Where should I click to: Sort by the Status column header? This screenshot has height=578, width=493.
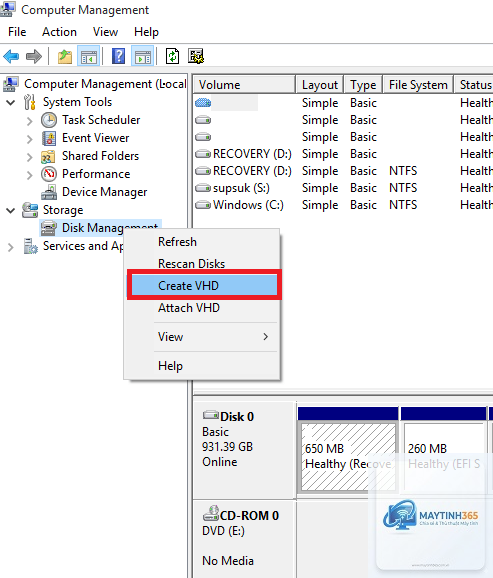coord(474,85)
